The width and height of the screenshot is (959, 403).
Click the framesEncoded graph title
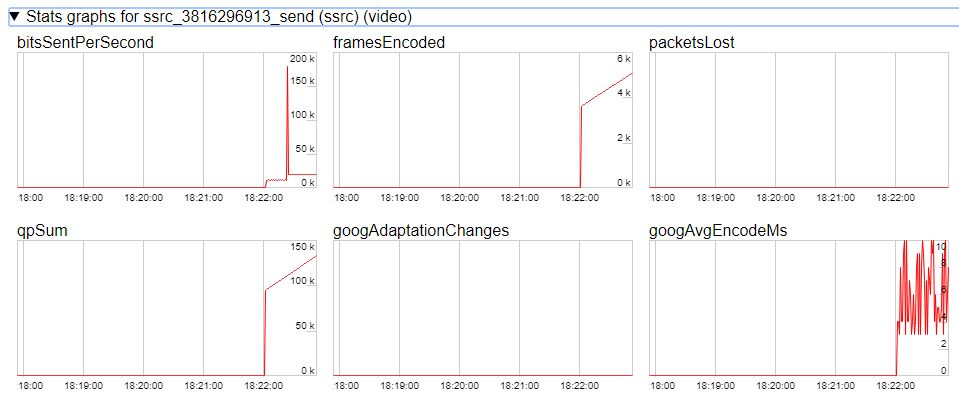click(389, 42)
